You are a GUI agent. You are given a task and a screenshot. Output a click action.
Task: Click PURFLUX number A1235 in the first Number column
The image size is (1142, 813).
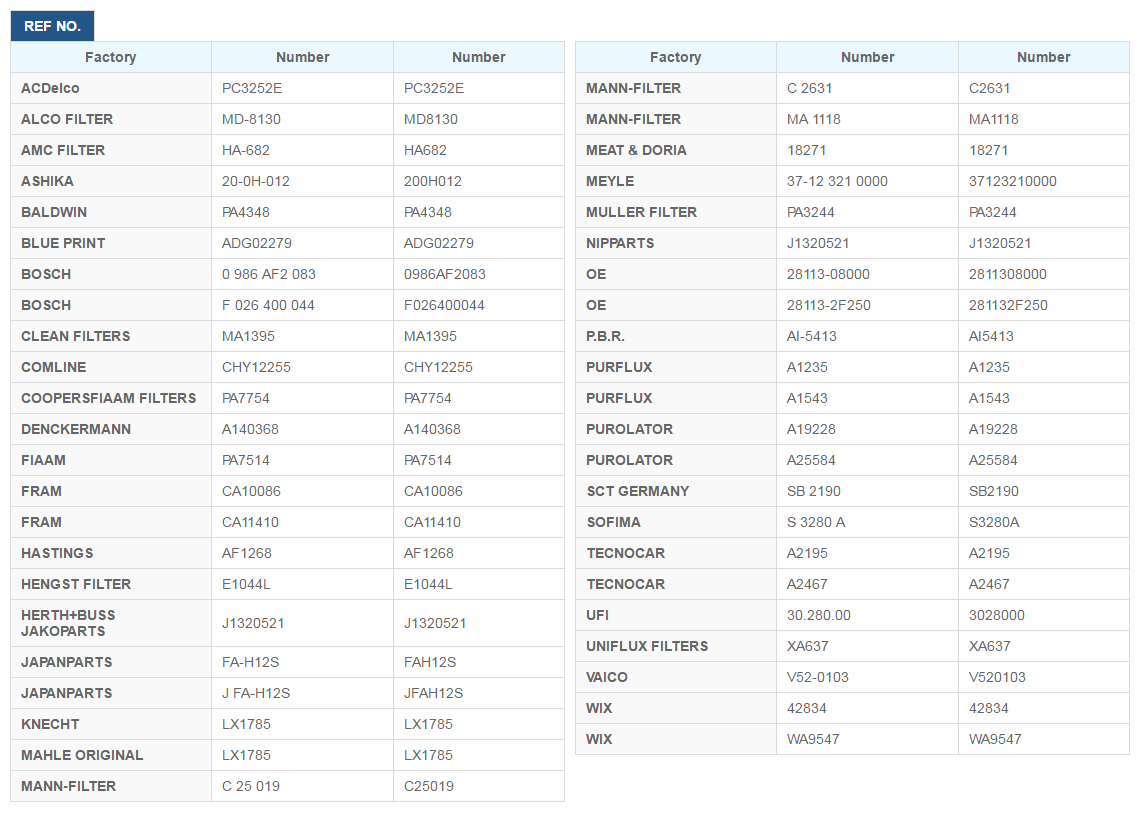pos(807,367)
